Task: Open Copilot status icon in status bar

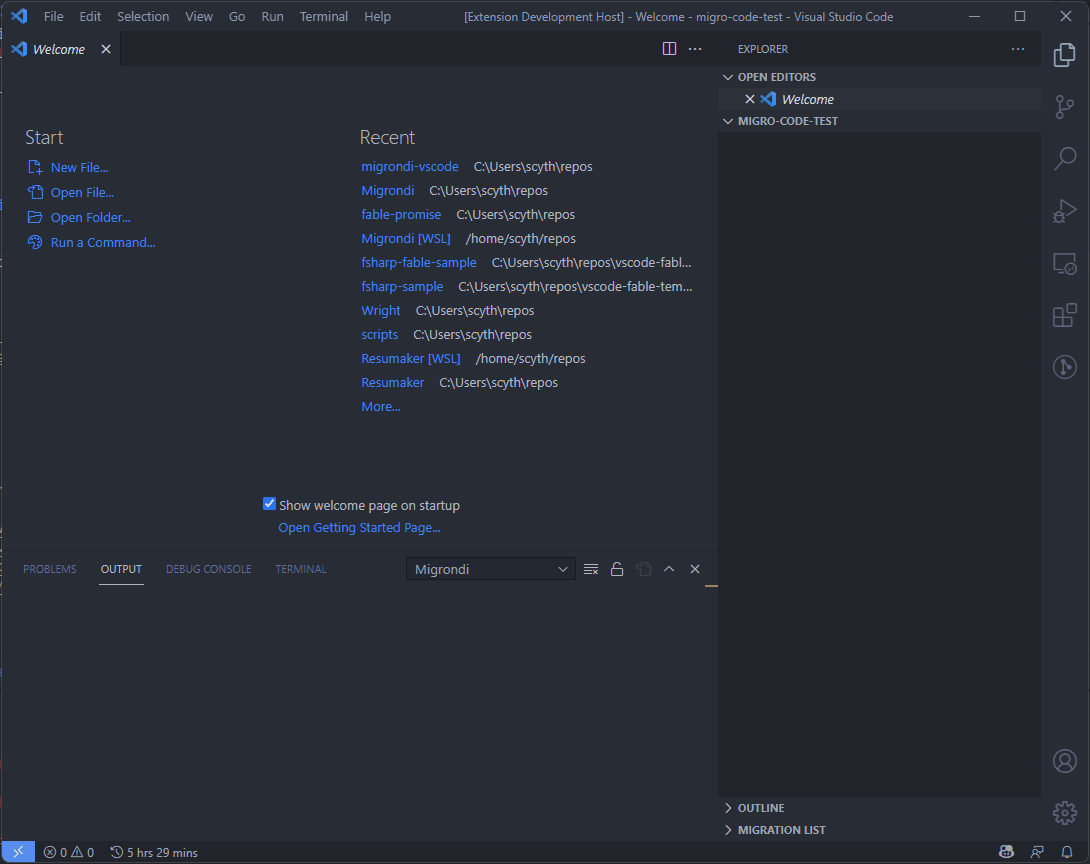Action: point(1006,852)
